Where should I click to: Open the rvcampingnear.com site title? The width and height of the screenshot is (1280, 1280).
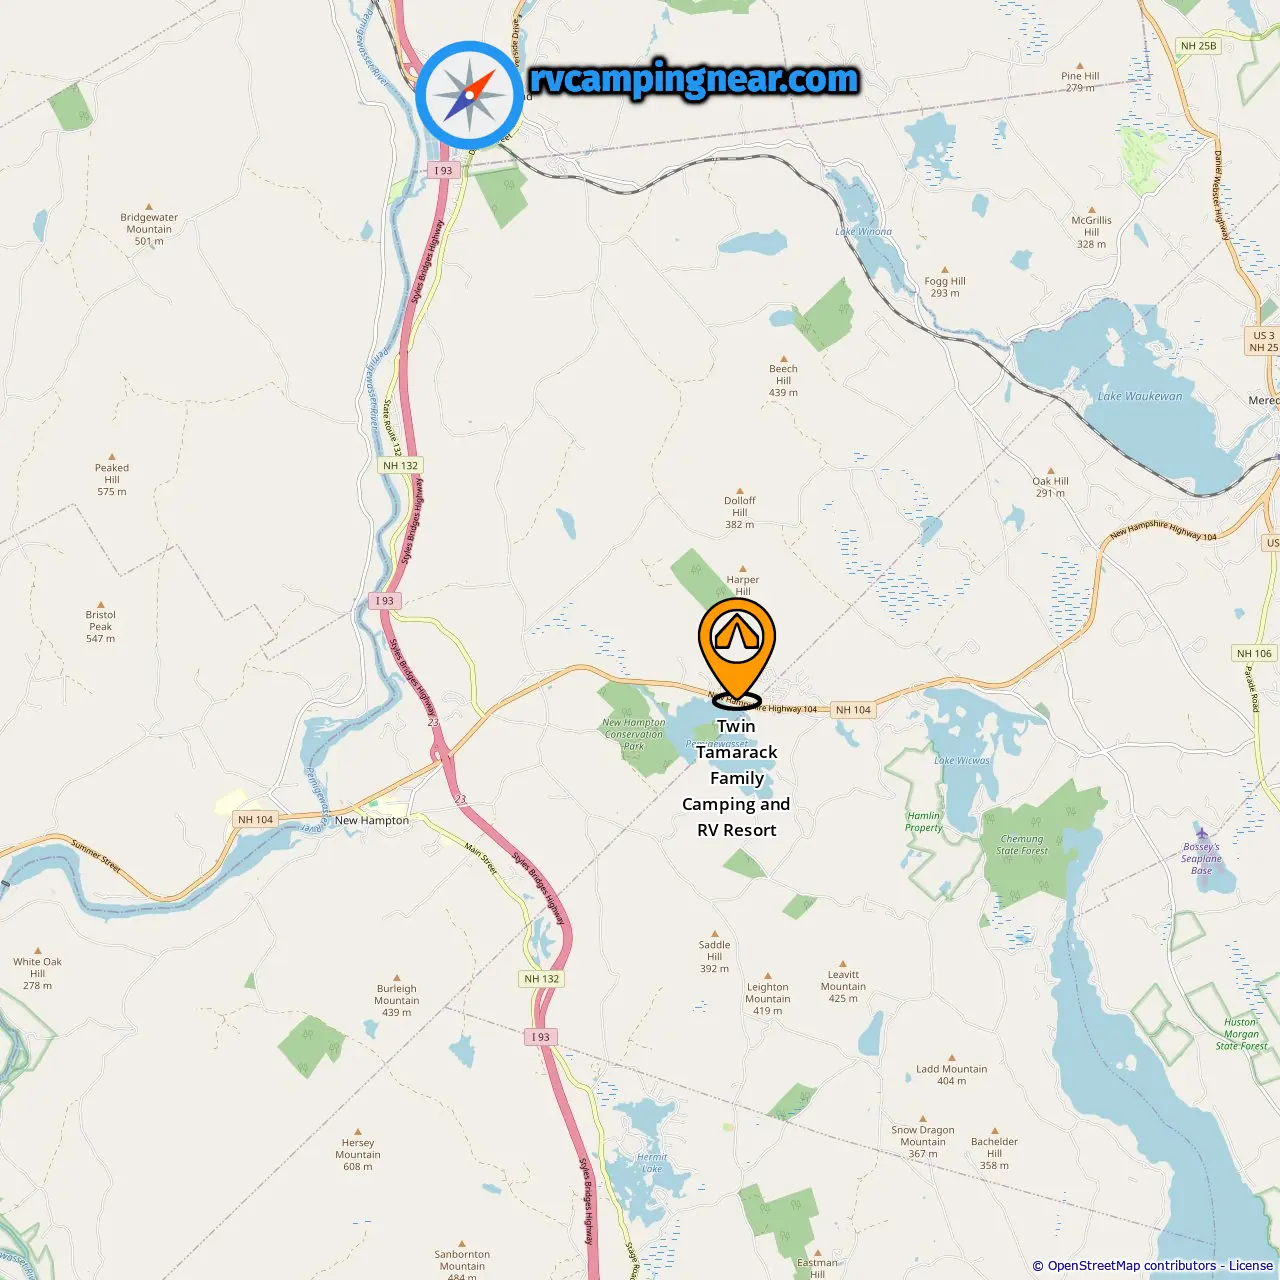[x=694, y=79]
